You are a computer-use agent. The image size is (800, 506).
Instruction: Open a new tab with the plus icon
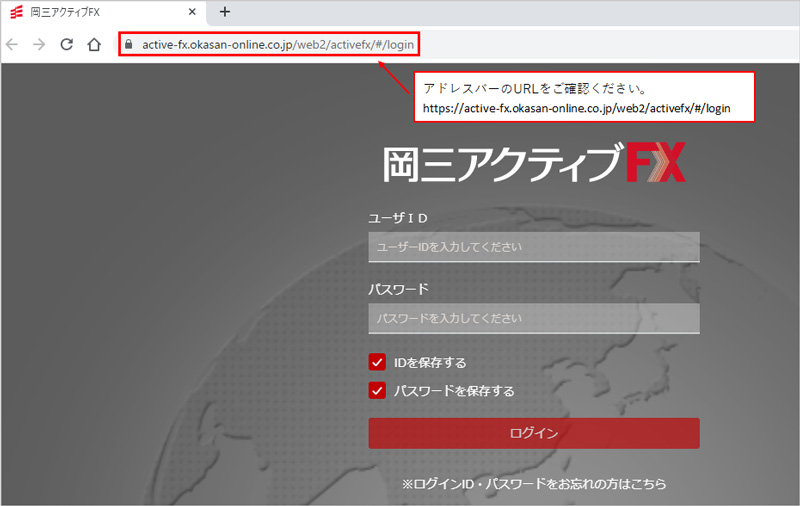tap(224, 12)
